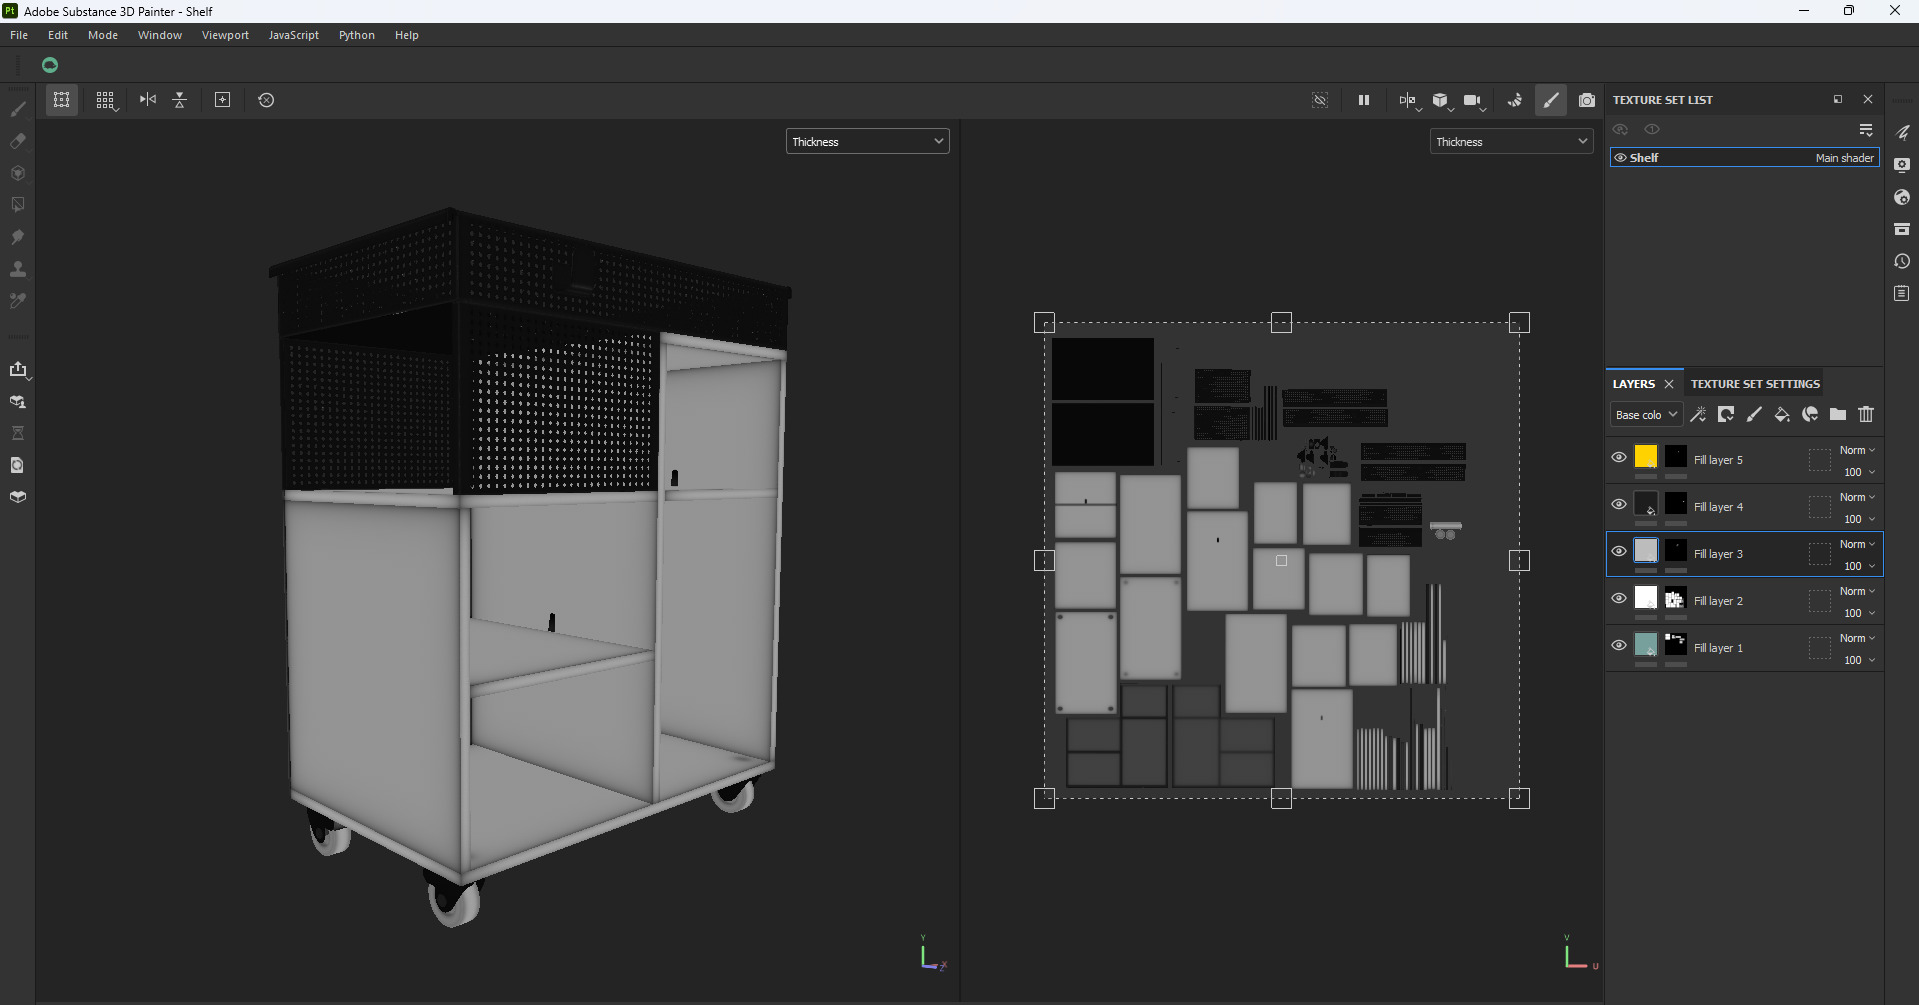Close the Layers tab
Image resolution: width=1919 pixels, height=1005 pixels.
point(1669,384)
